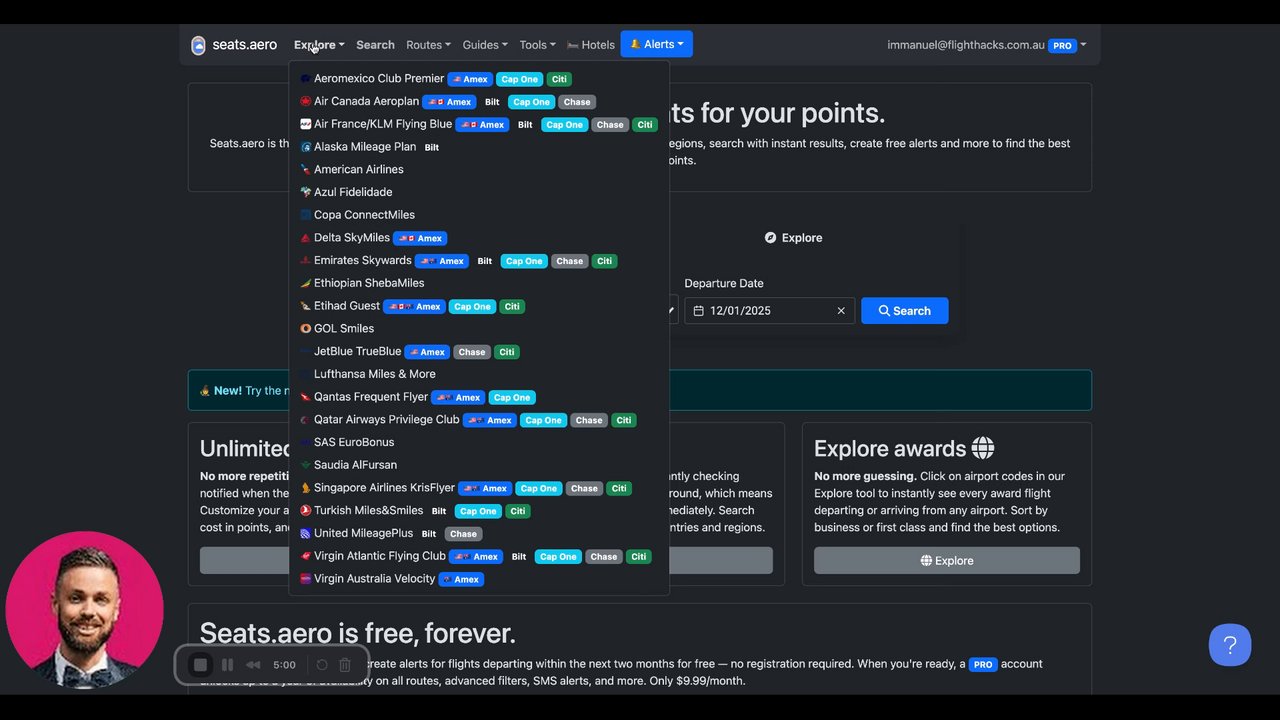Image resolution: width=1280 pixels, height=720 pixels.
Task: Click the blue Search button
Action: [x=905, y=311]
